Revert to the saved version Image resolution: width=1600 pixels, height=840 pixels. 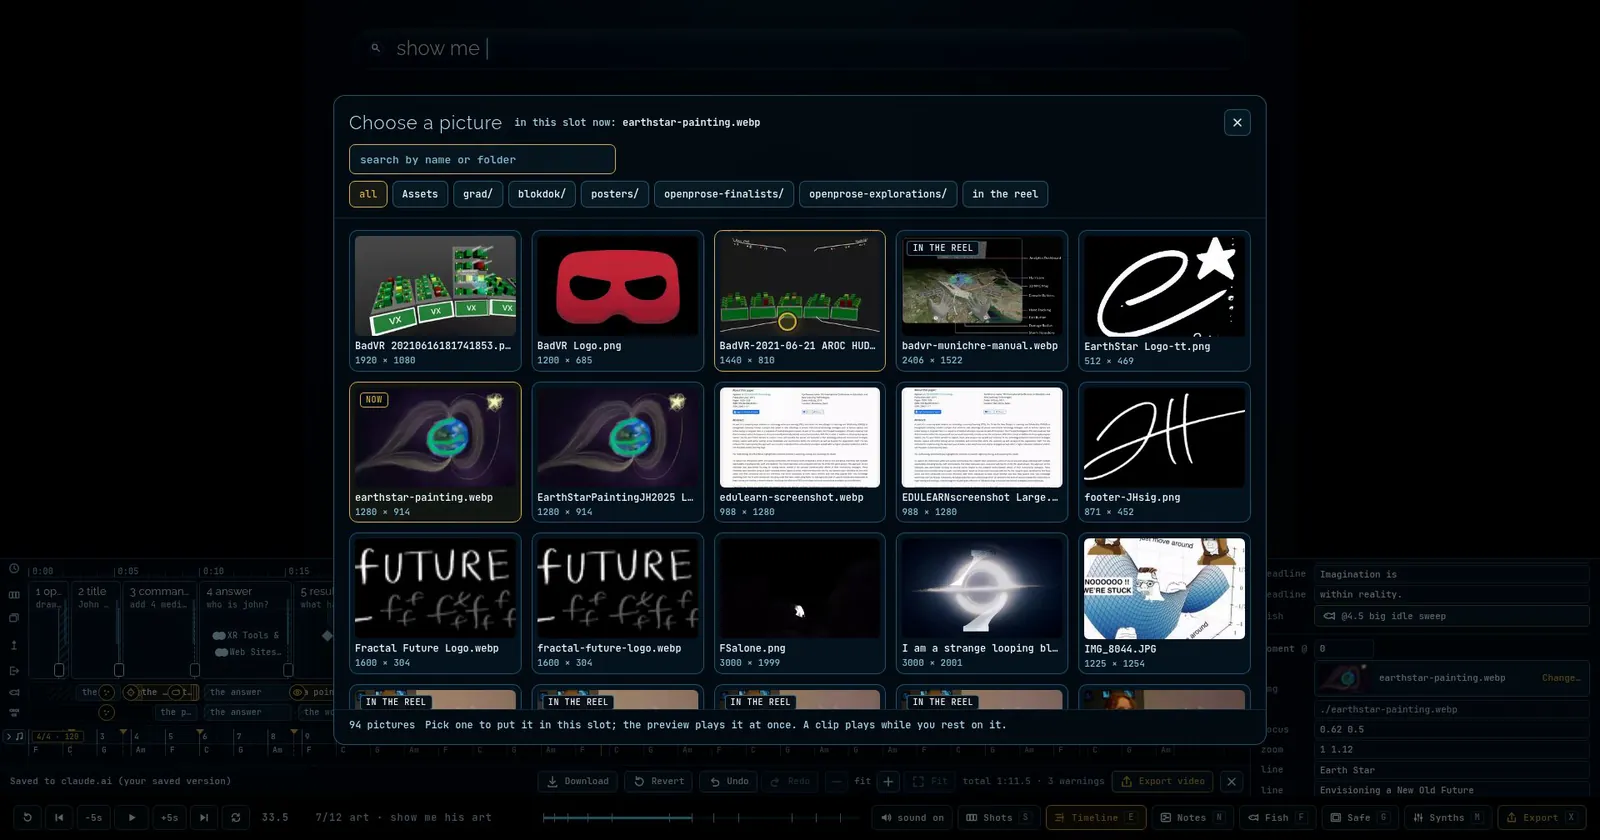(659, 781)
